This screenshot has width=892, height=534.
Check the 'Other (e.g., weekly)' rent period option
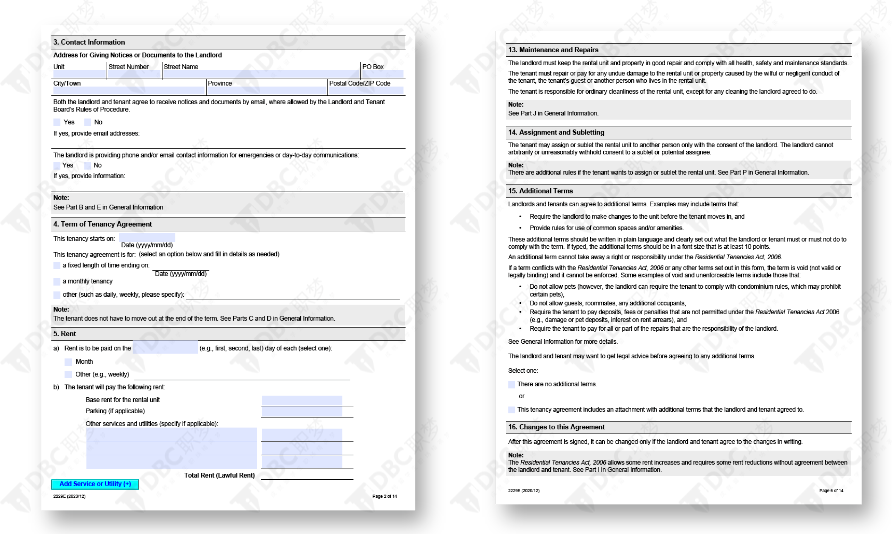[68, 374]
